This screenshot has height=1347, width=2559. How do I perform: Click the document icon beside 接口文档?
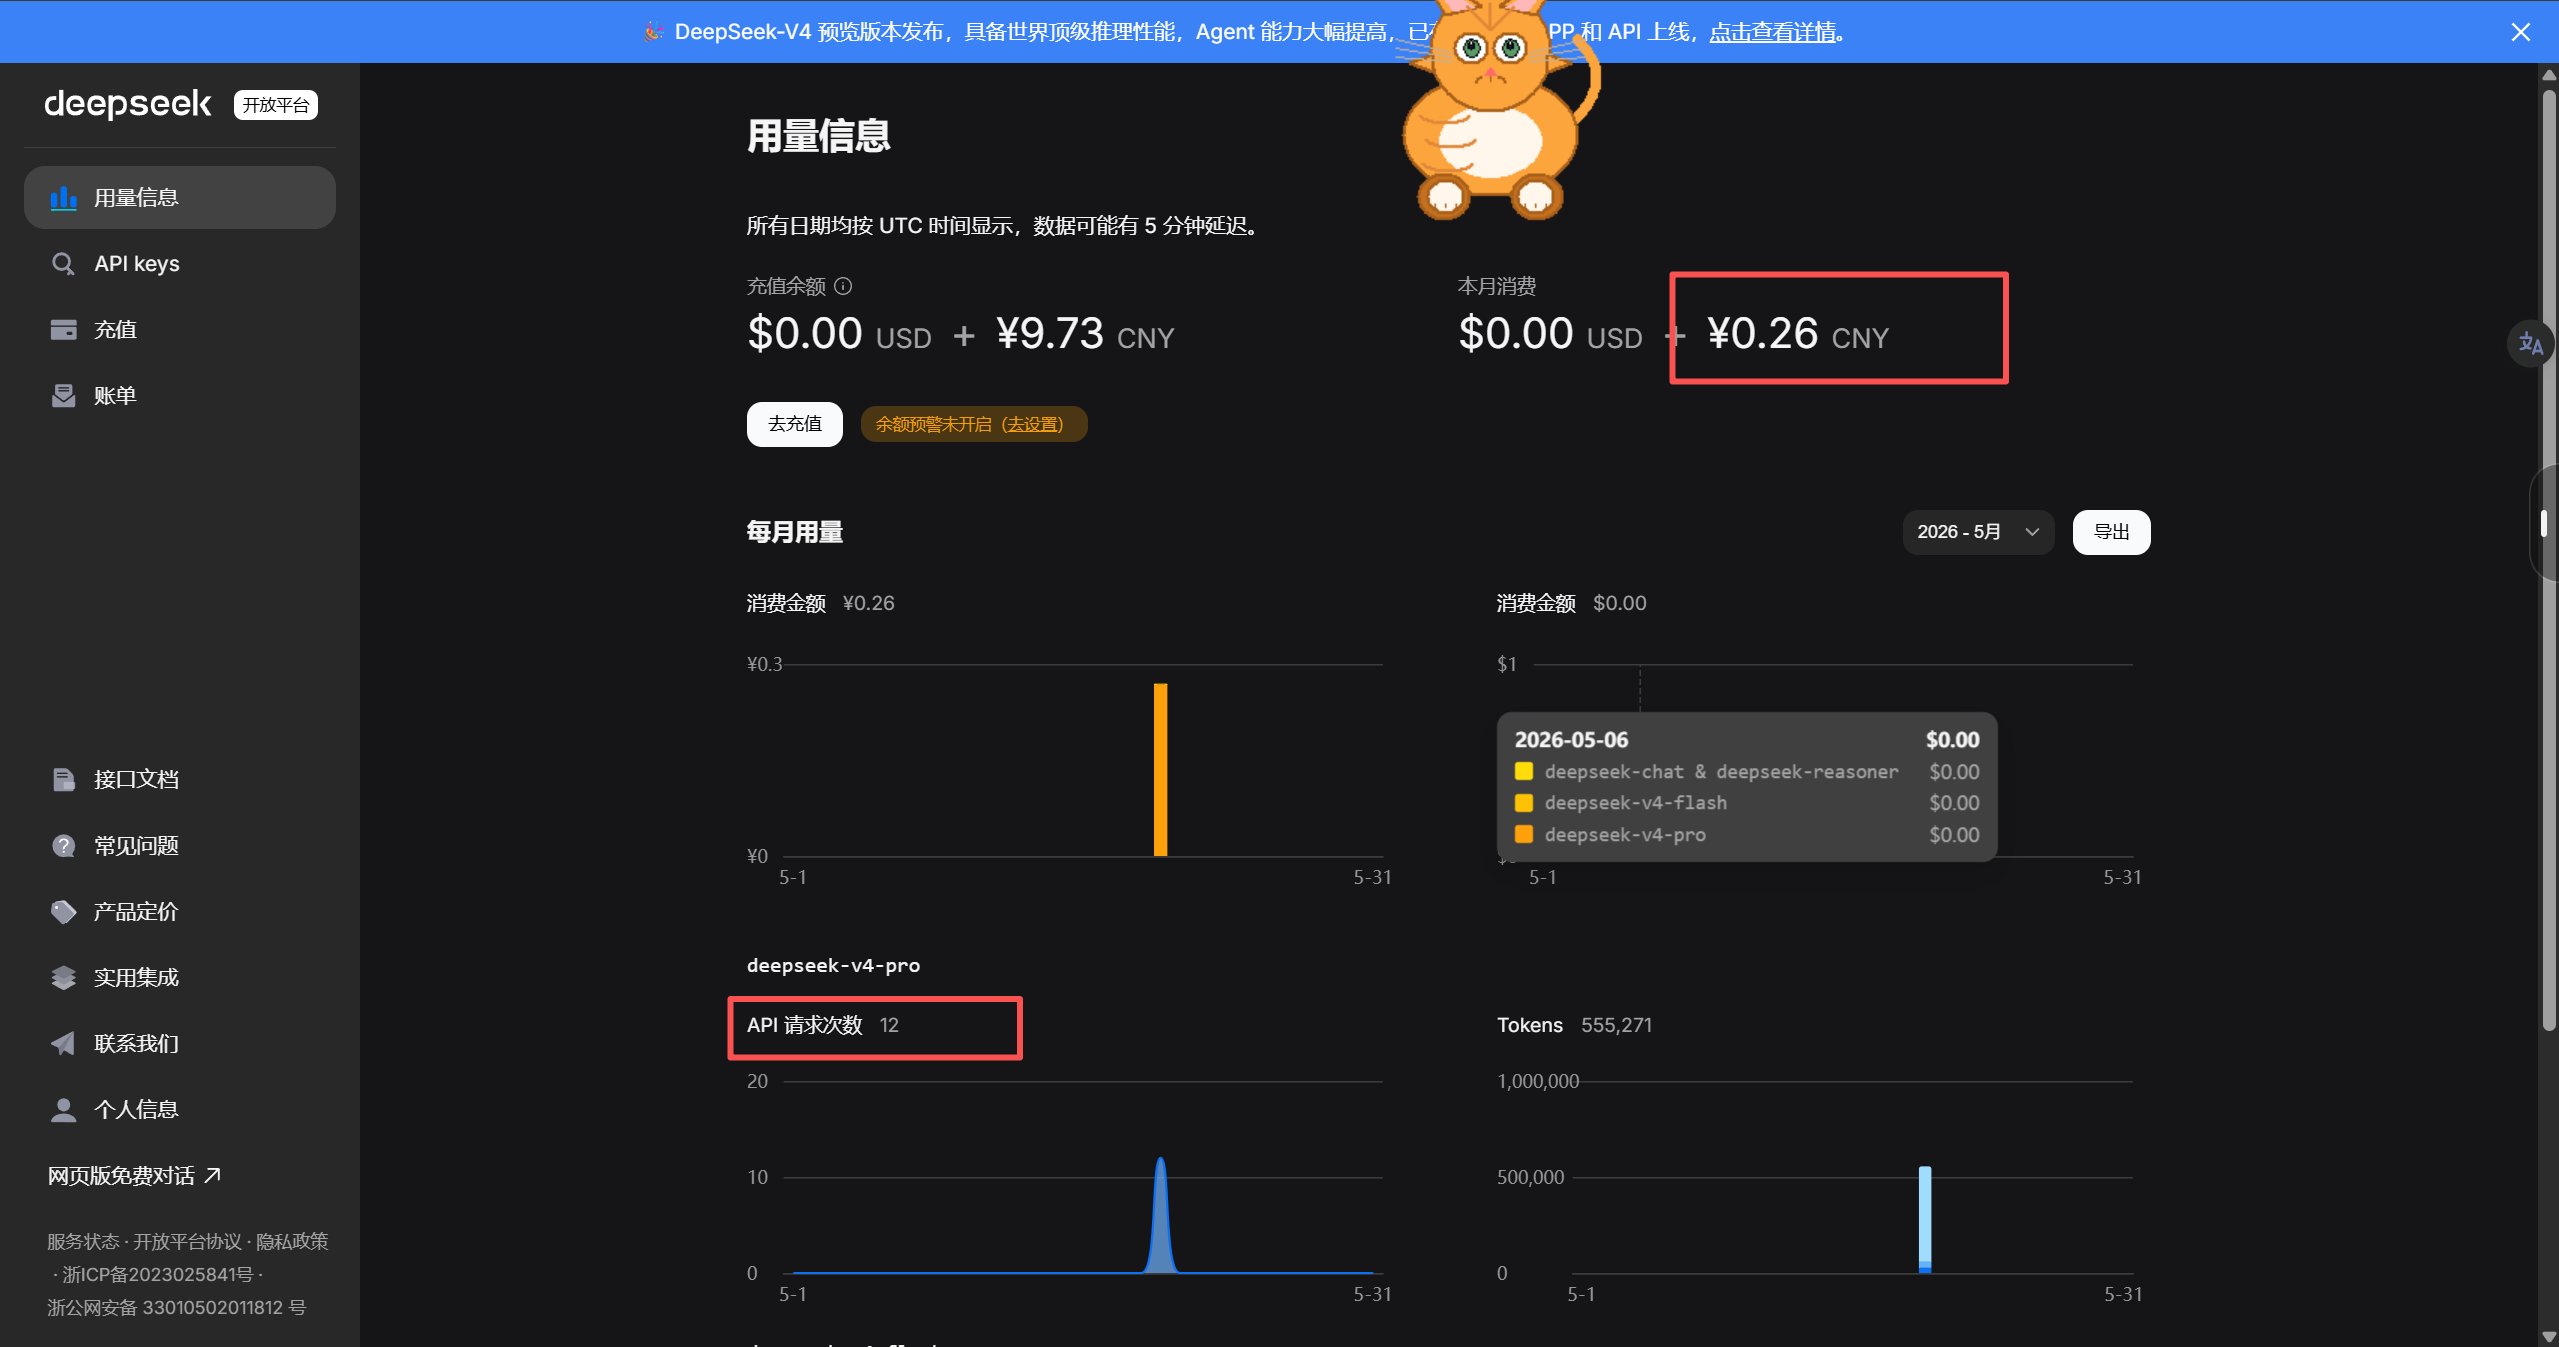tap(64, 780)
